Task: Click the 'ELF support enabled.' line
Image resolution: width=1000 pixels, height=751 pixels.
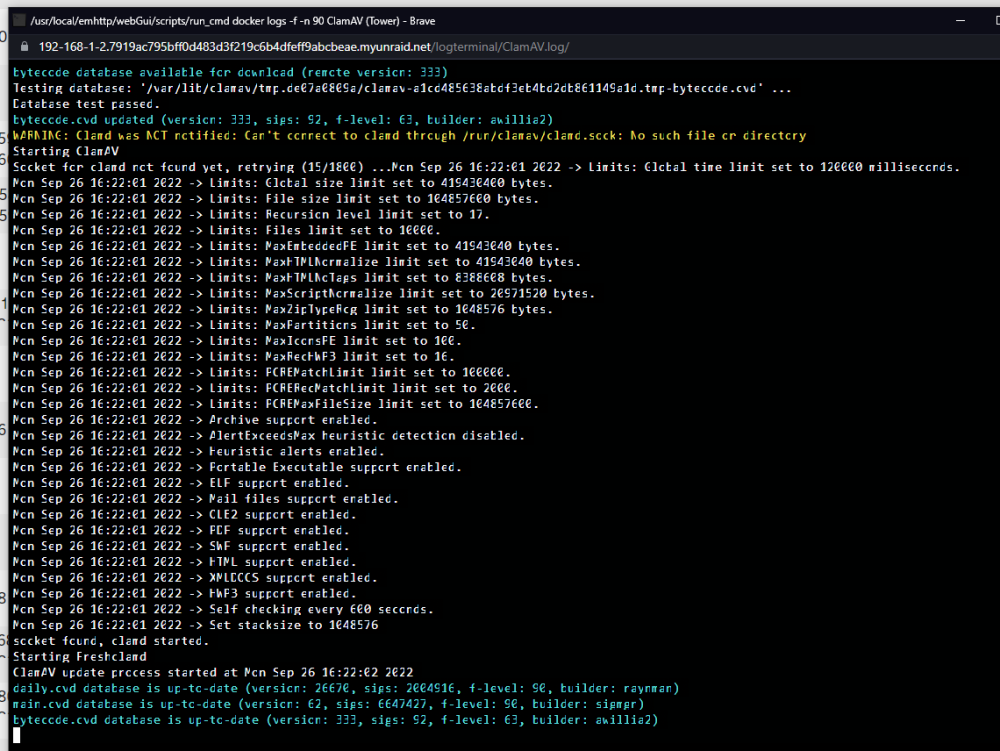Action: [x=181, y=483]
